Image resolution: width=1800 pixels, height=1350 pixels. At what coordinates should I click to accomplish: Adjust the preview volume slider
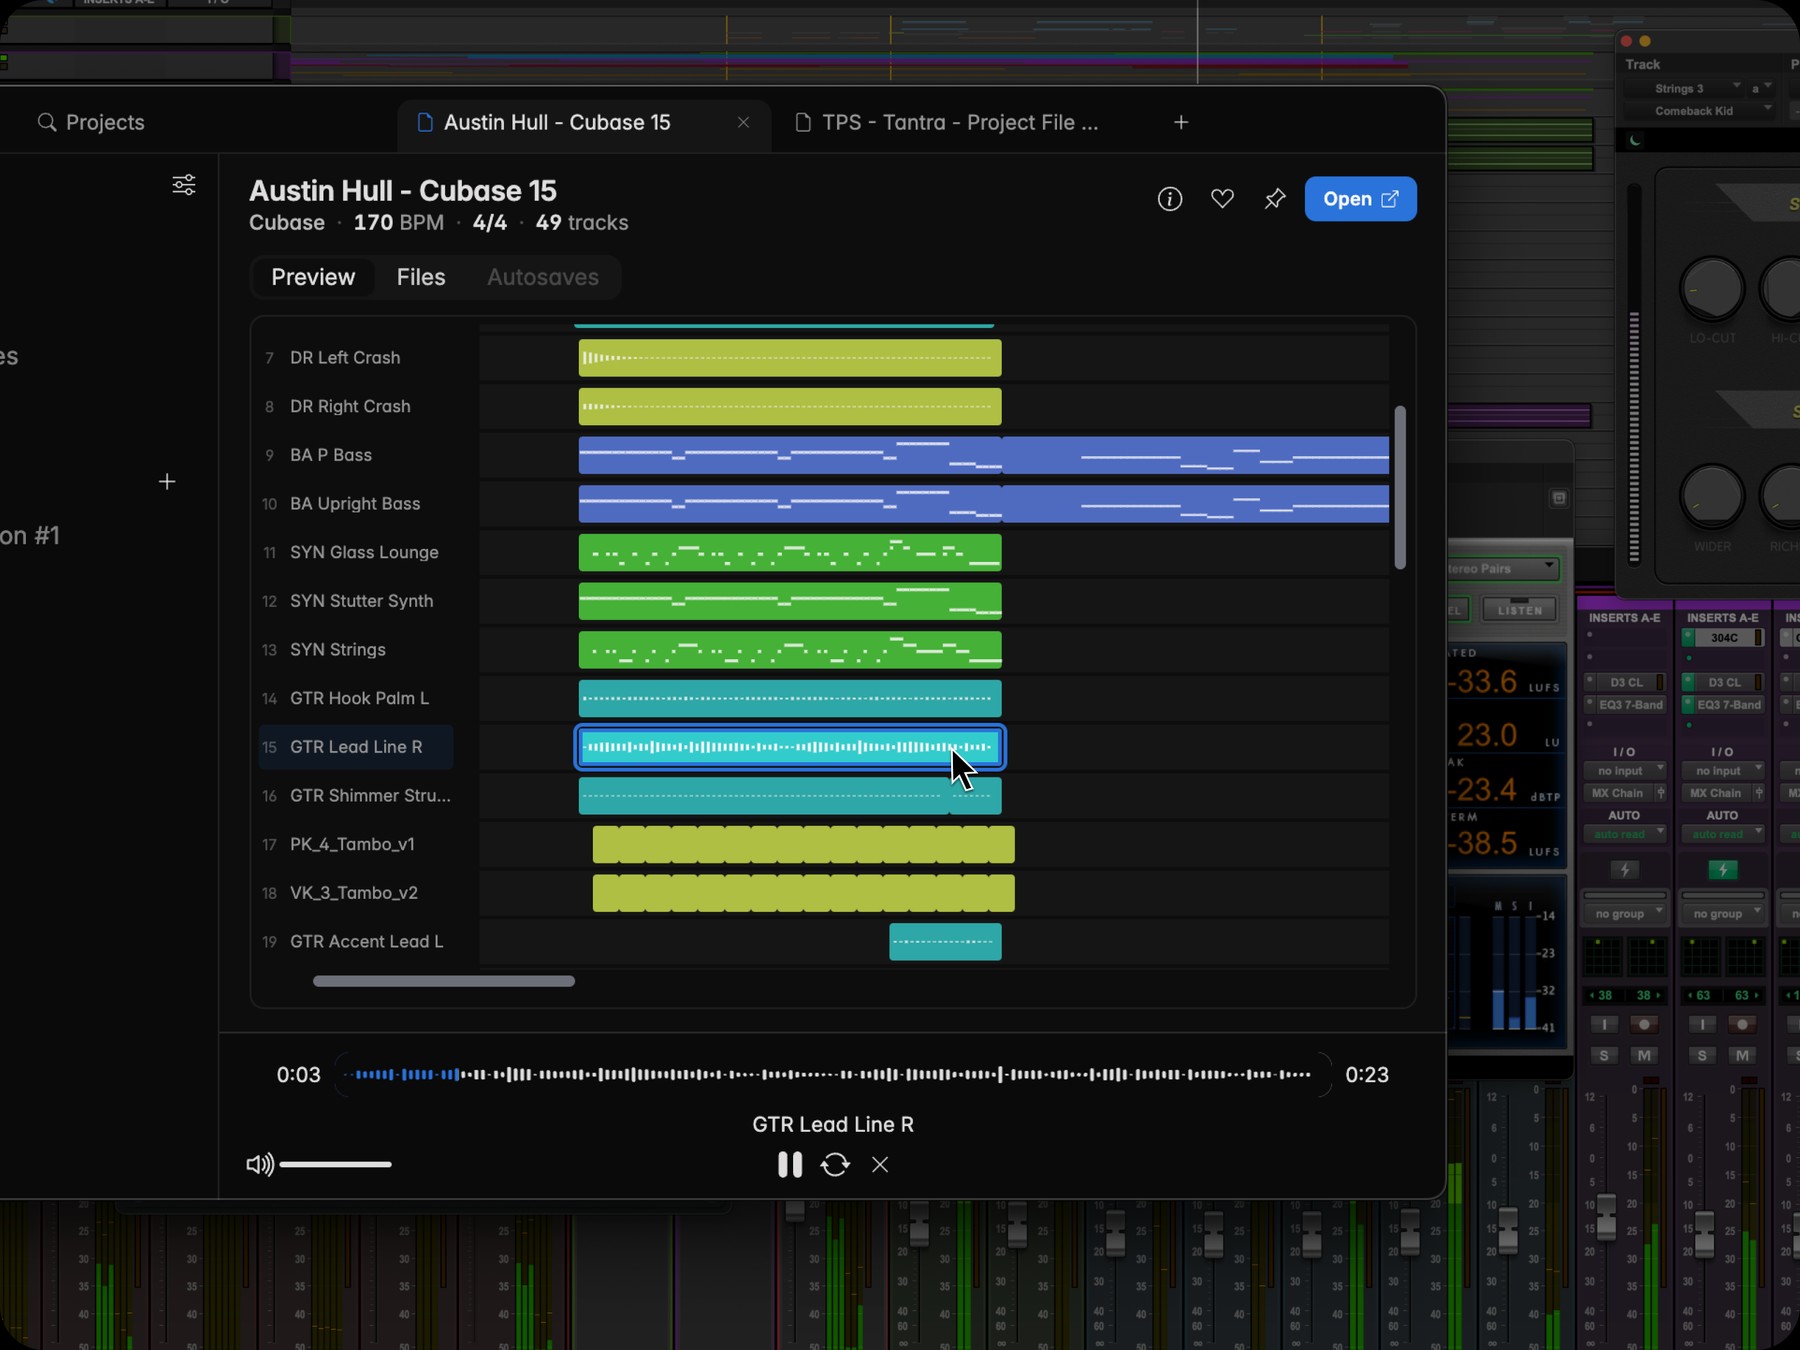[336, 1164]
